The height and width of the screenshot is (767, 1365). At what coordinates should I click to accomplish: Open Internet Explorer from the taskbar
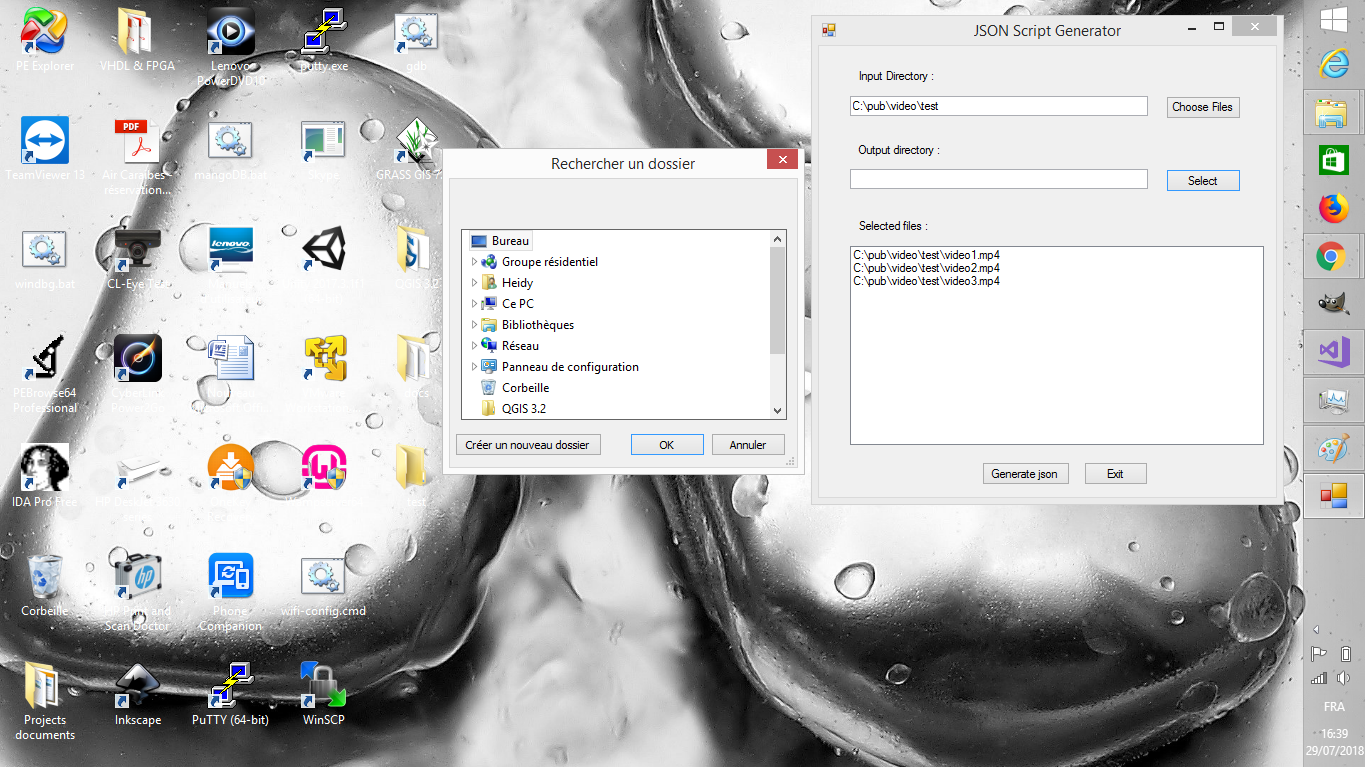(1333, 64)
